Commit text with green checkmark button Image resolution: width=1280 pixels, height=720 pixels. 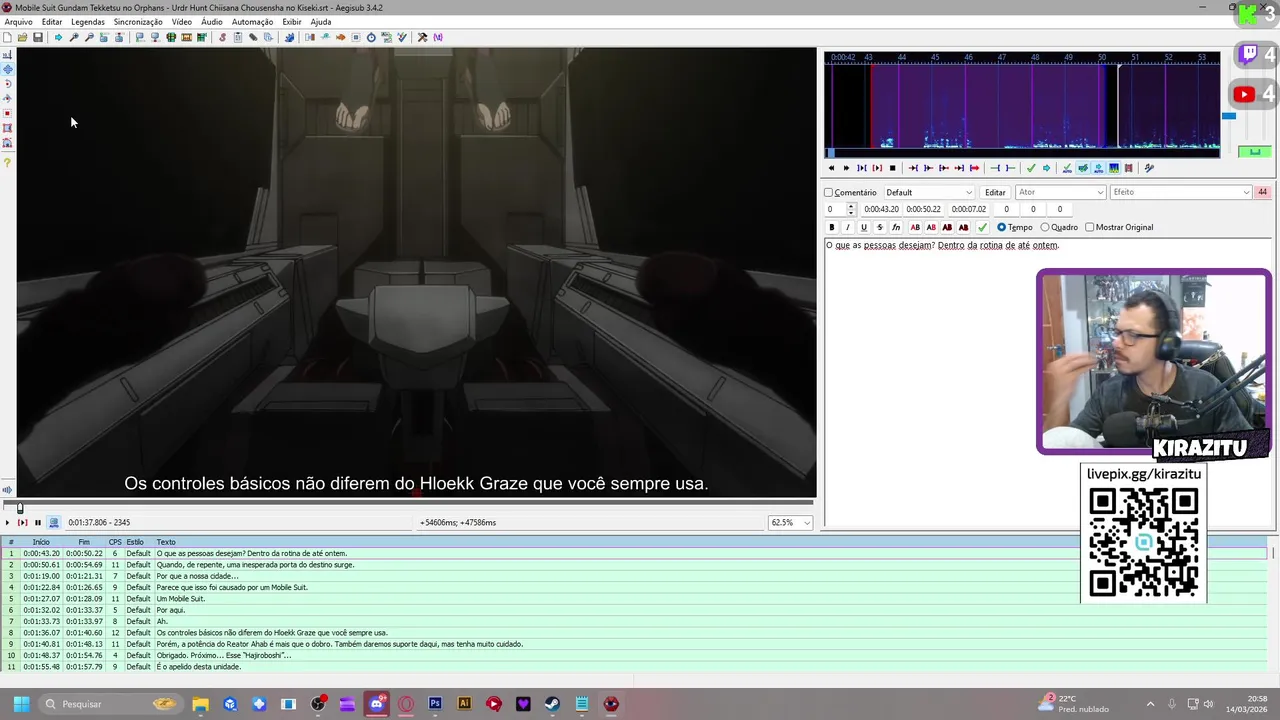(982, 227)
